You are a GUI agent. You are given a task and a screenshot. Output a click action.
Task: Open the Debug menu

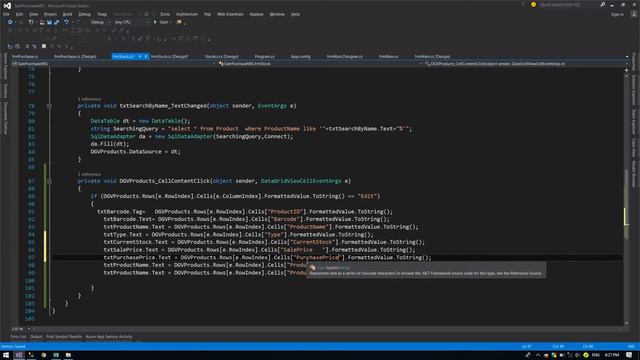(84, 14)
